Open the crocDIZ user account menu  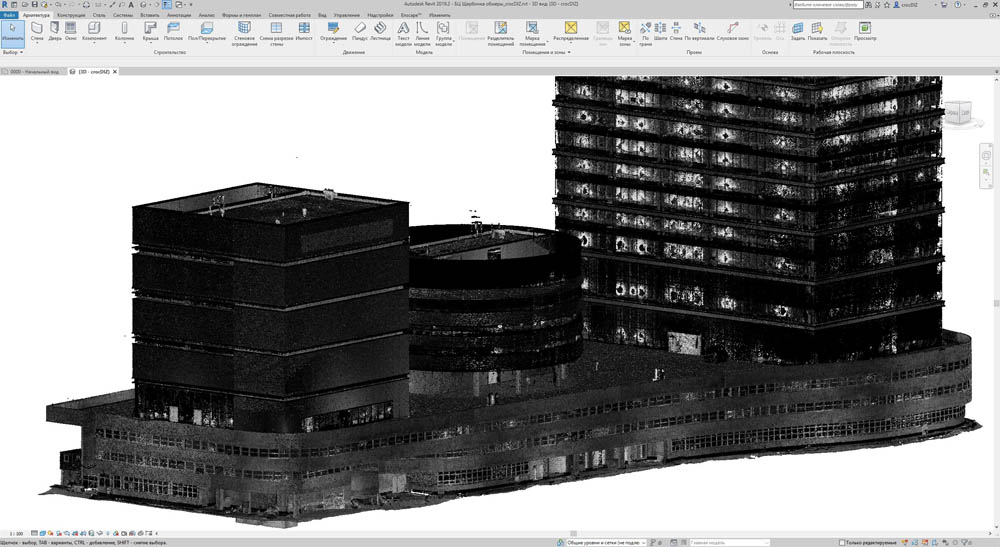(906, 4)
